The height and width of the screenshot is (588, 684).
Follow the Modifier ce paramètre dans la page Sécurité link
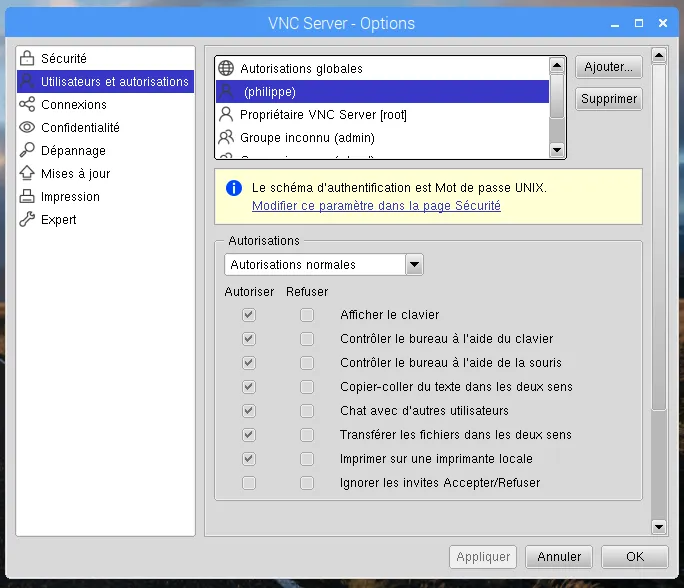[x=376, y=205]
